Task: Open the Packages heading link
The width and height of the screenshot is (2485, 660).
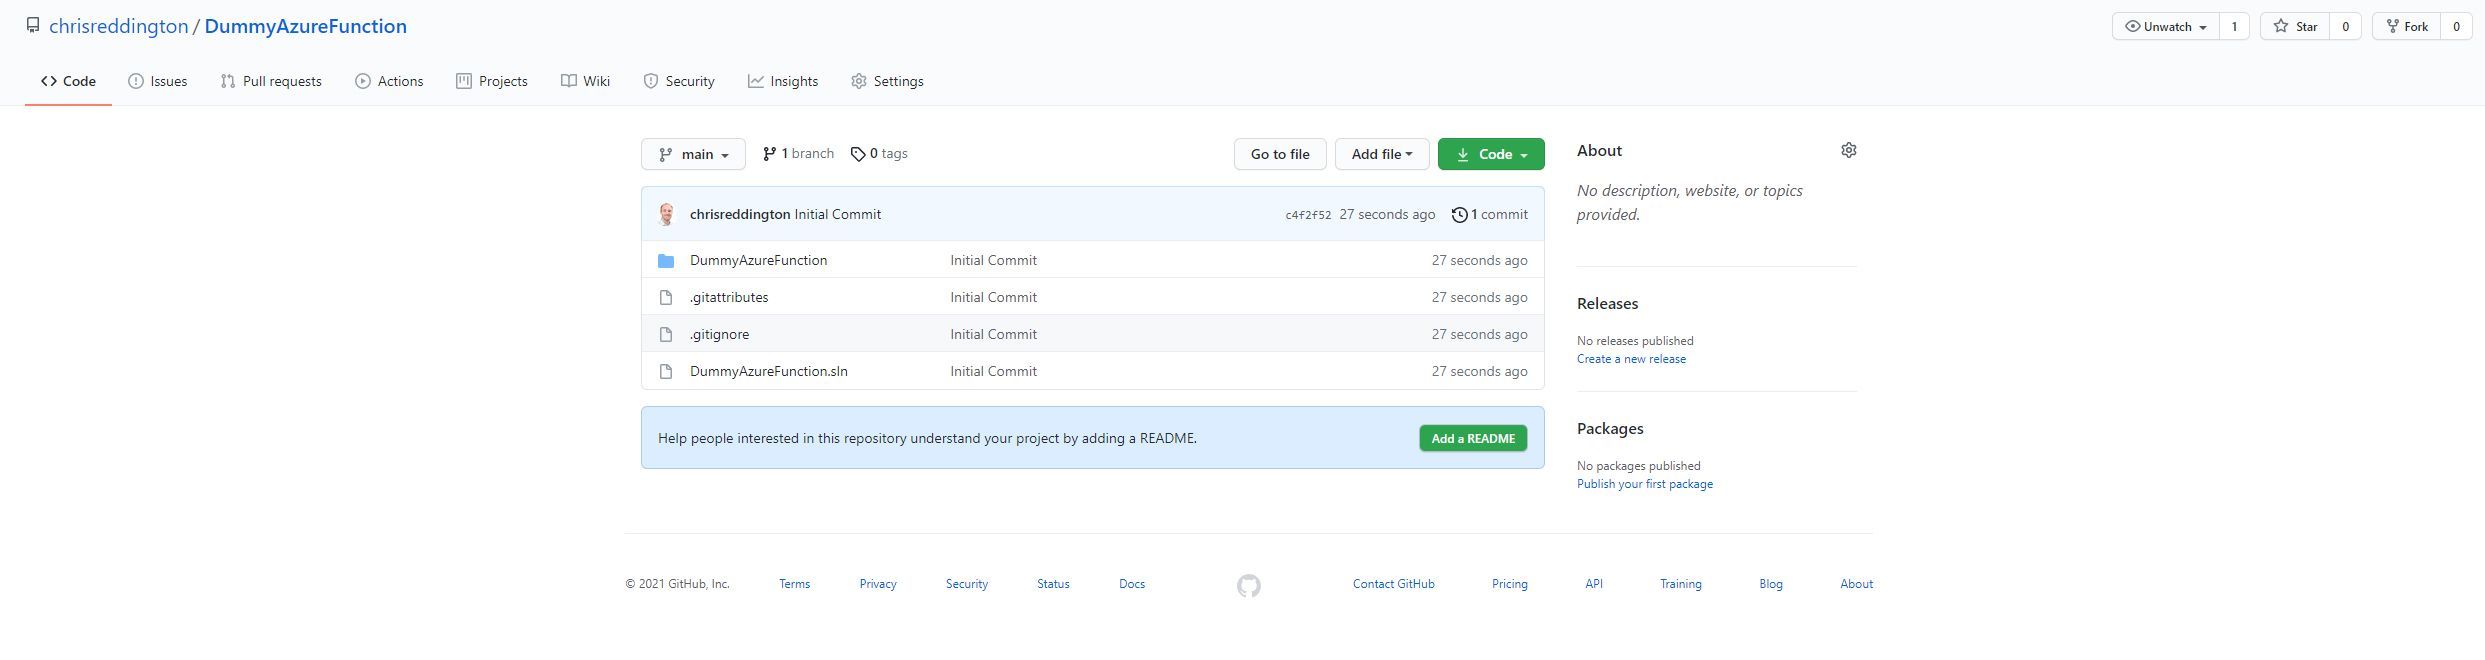Action: tap(1610, 428)
